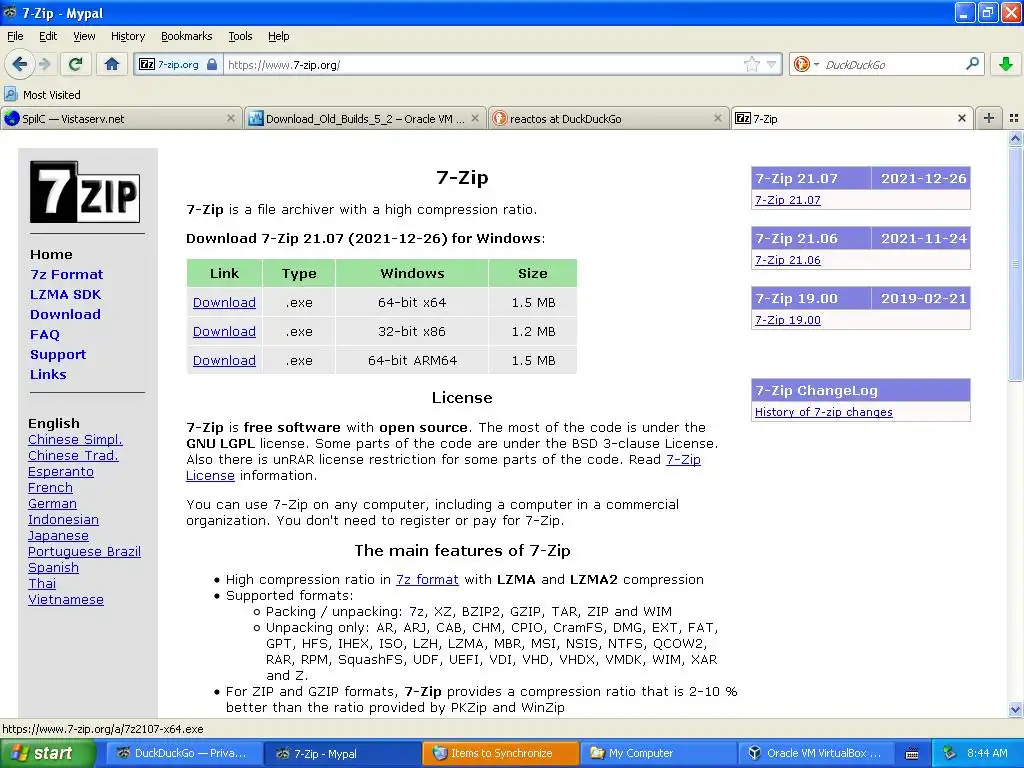Open the Help menu
Viewport: 1024px width, 768px height.
pyautogui.click(x=278, y=36)
